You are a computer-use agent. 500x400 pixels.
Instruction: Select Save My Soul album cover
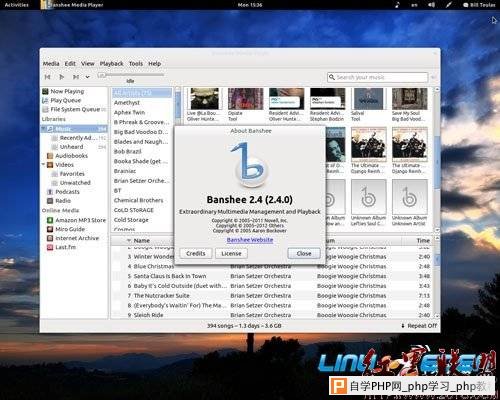pyautogui.click(x=410, y=99)
